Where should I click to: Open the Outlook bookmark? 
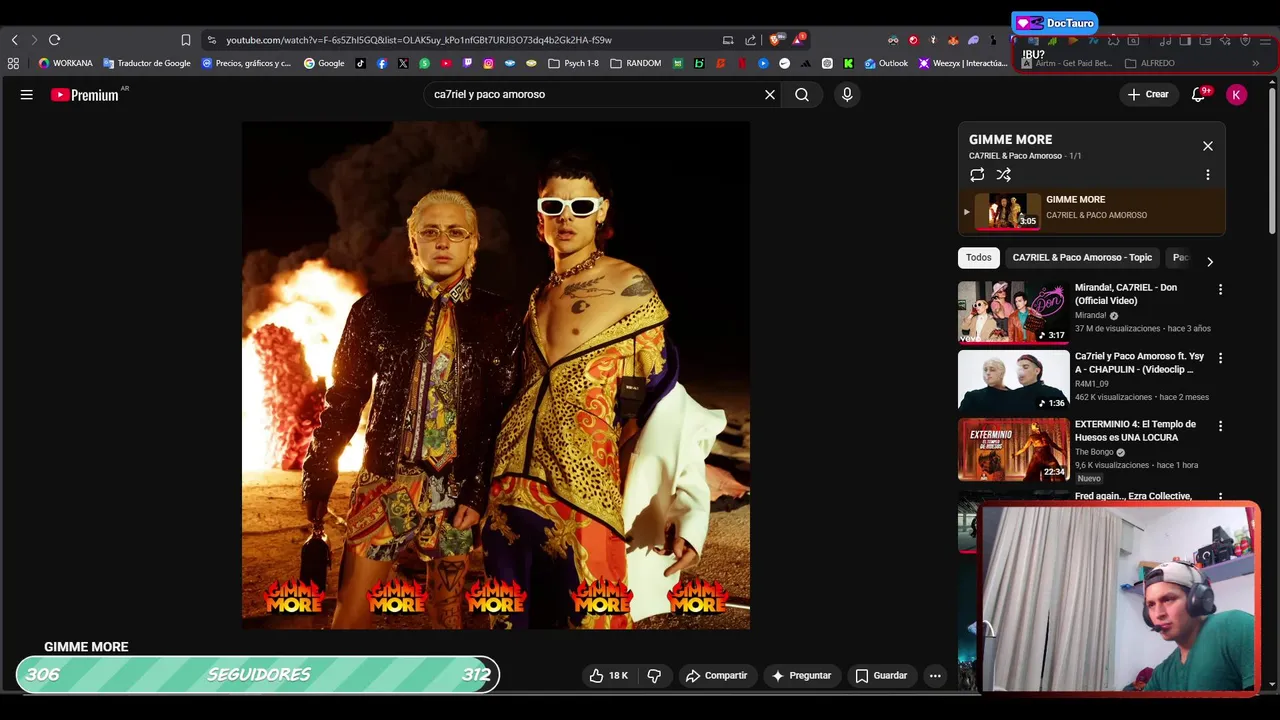click(x=887, y=63)
